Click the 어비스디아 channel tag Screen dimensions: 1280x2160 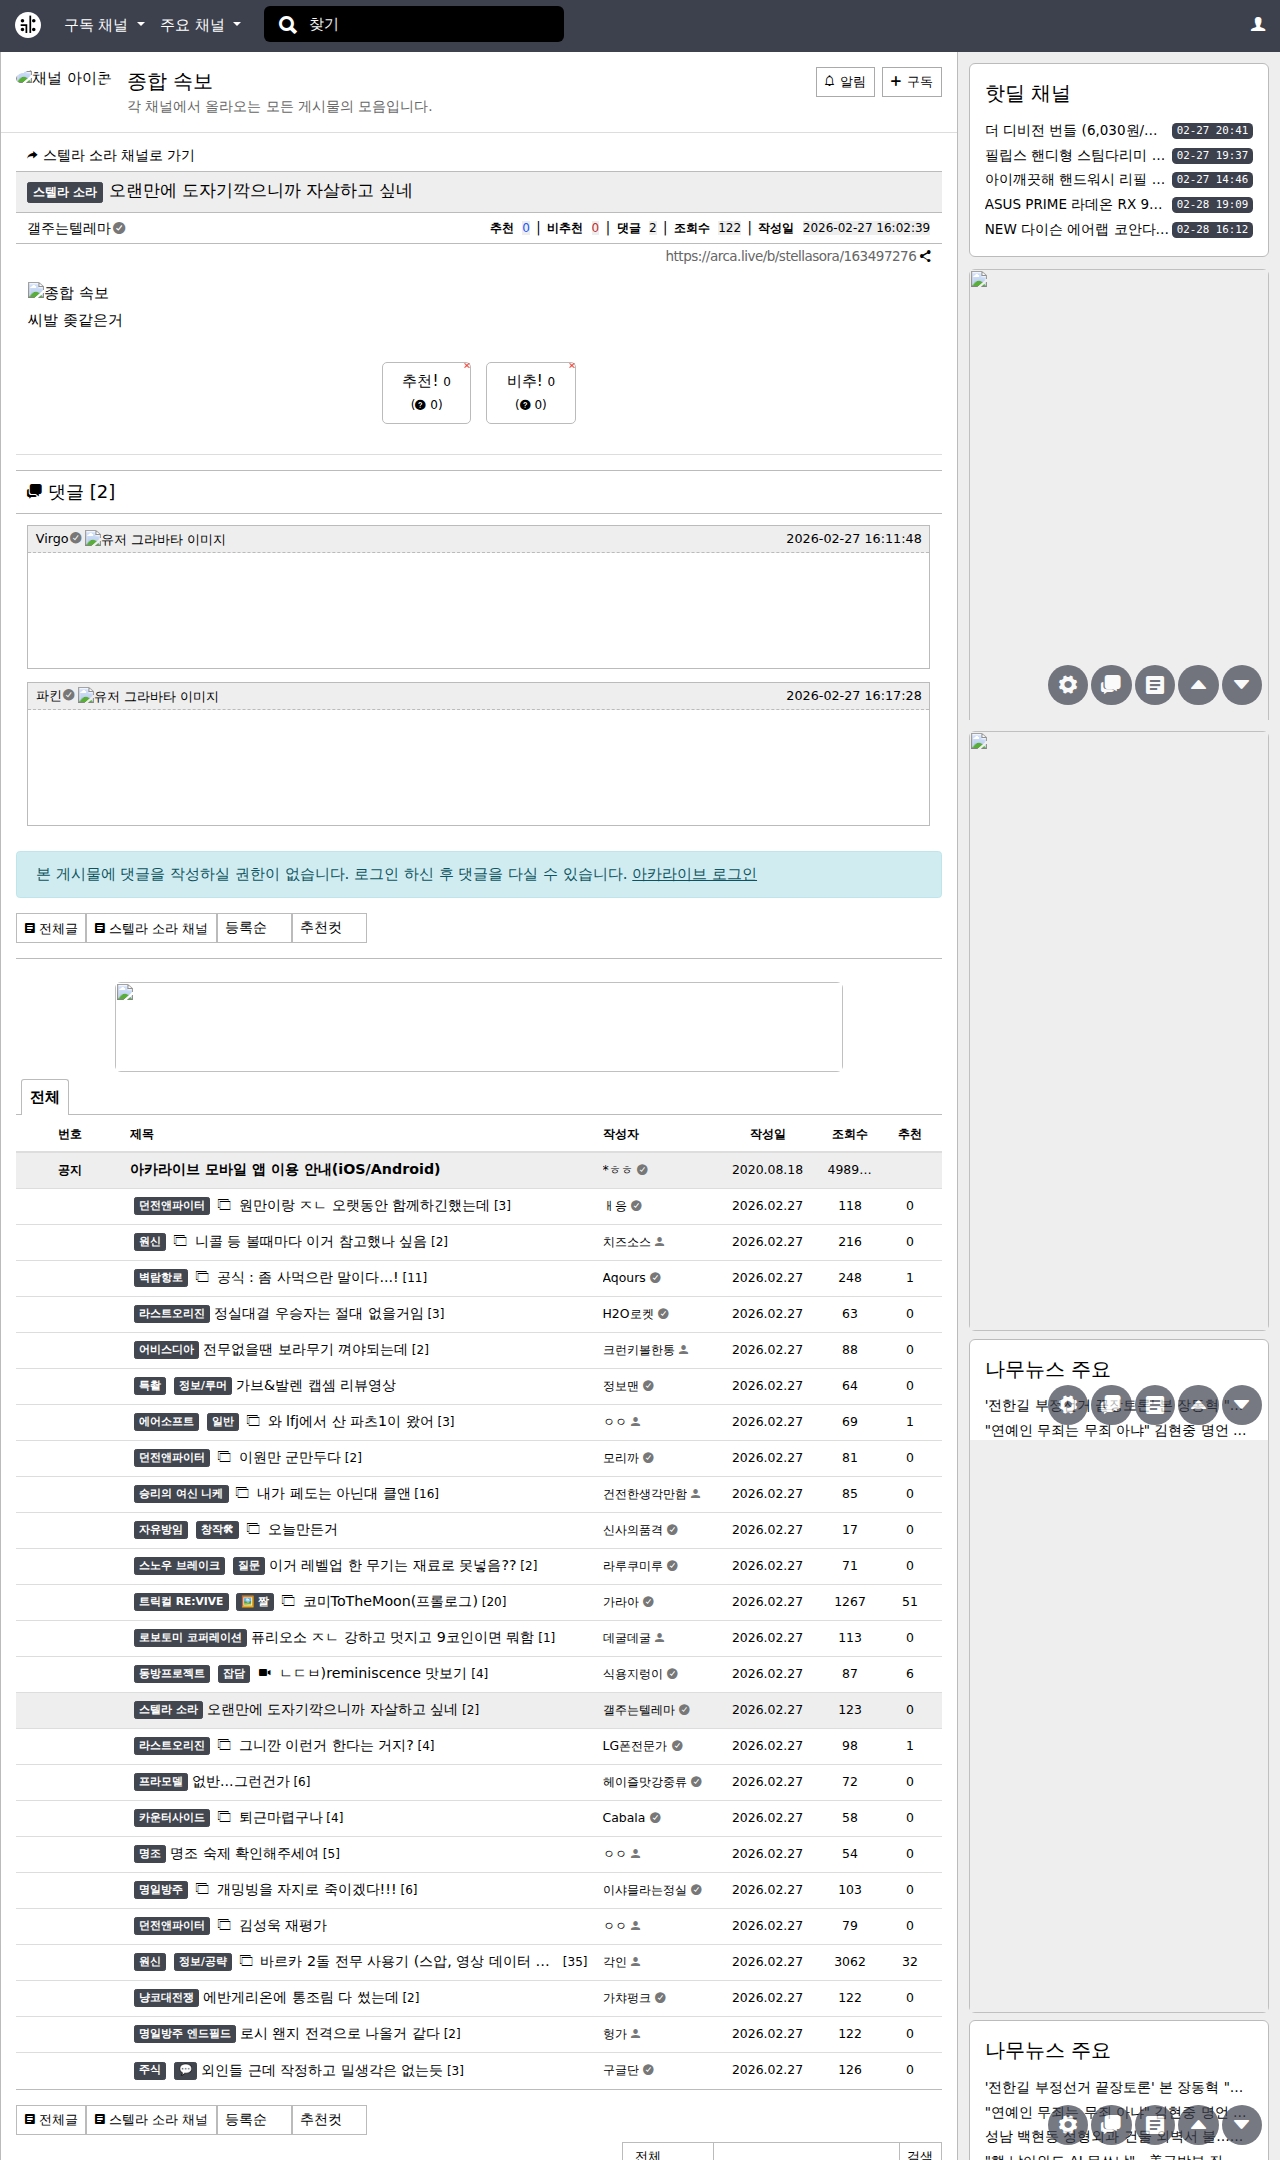coord(166,1350)
